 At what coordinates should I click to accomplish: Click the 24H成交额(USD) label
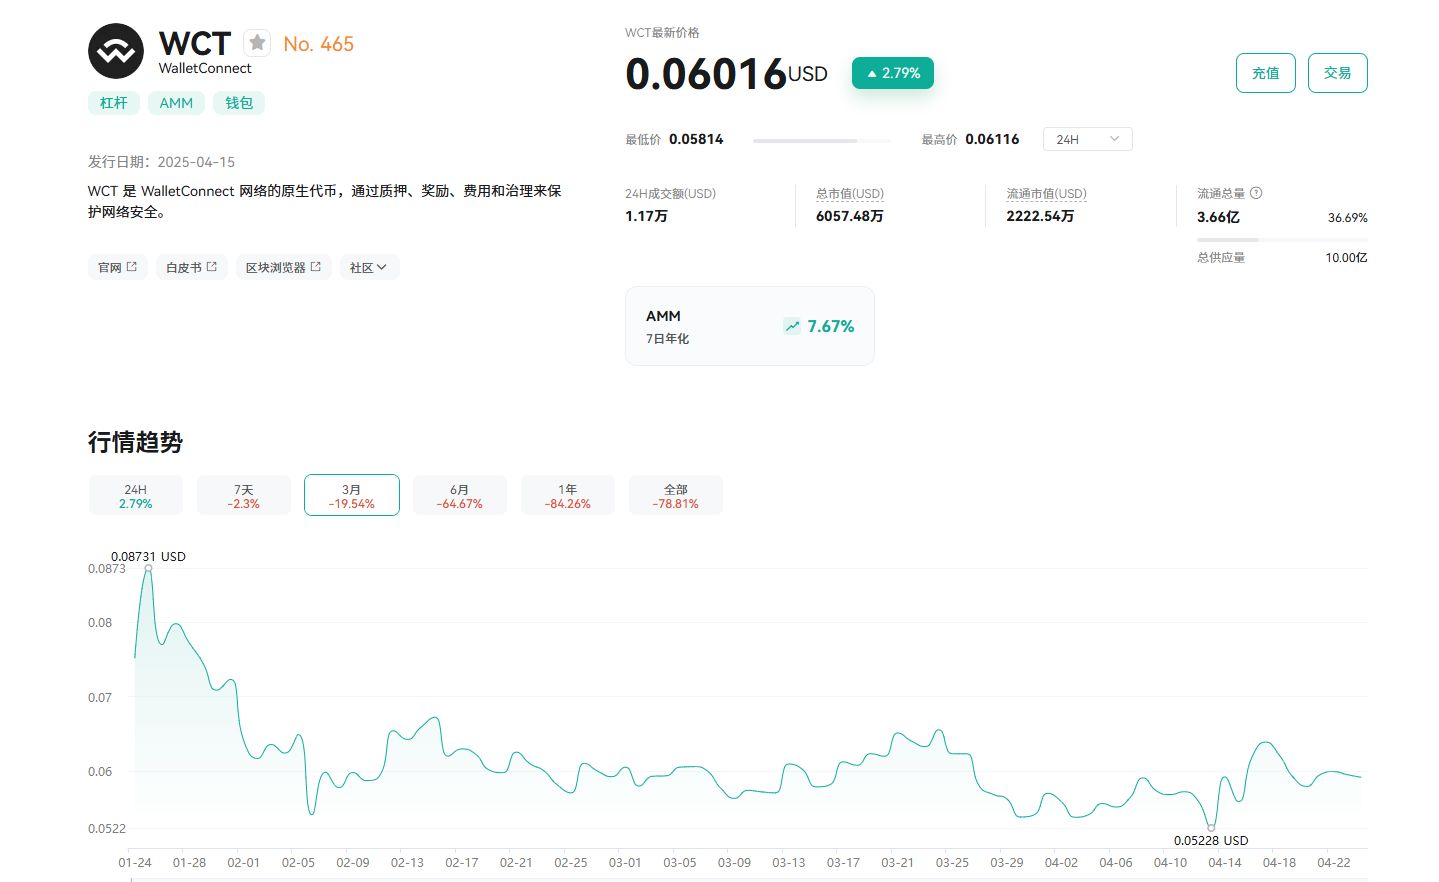click(671, 193)
